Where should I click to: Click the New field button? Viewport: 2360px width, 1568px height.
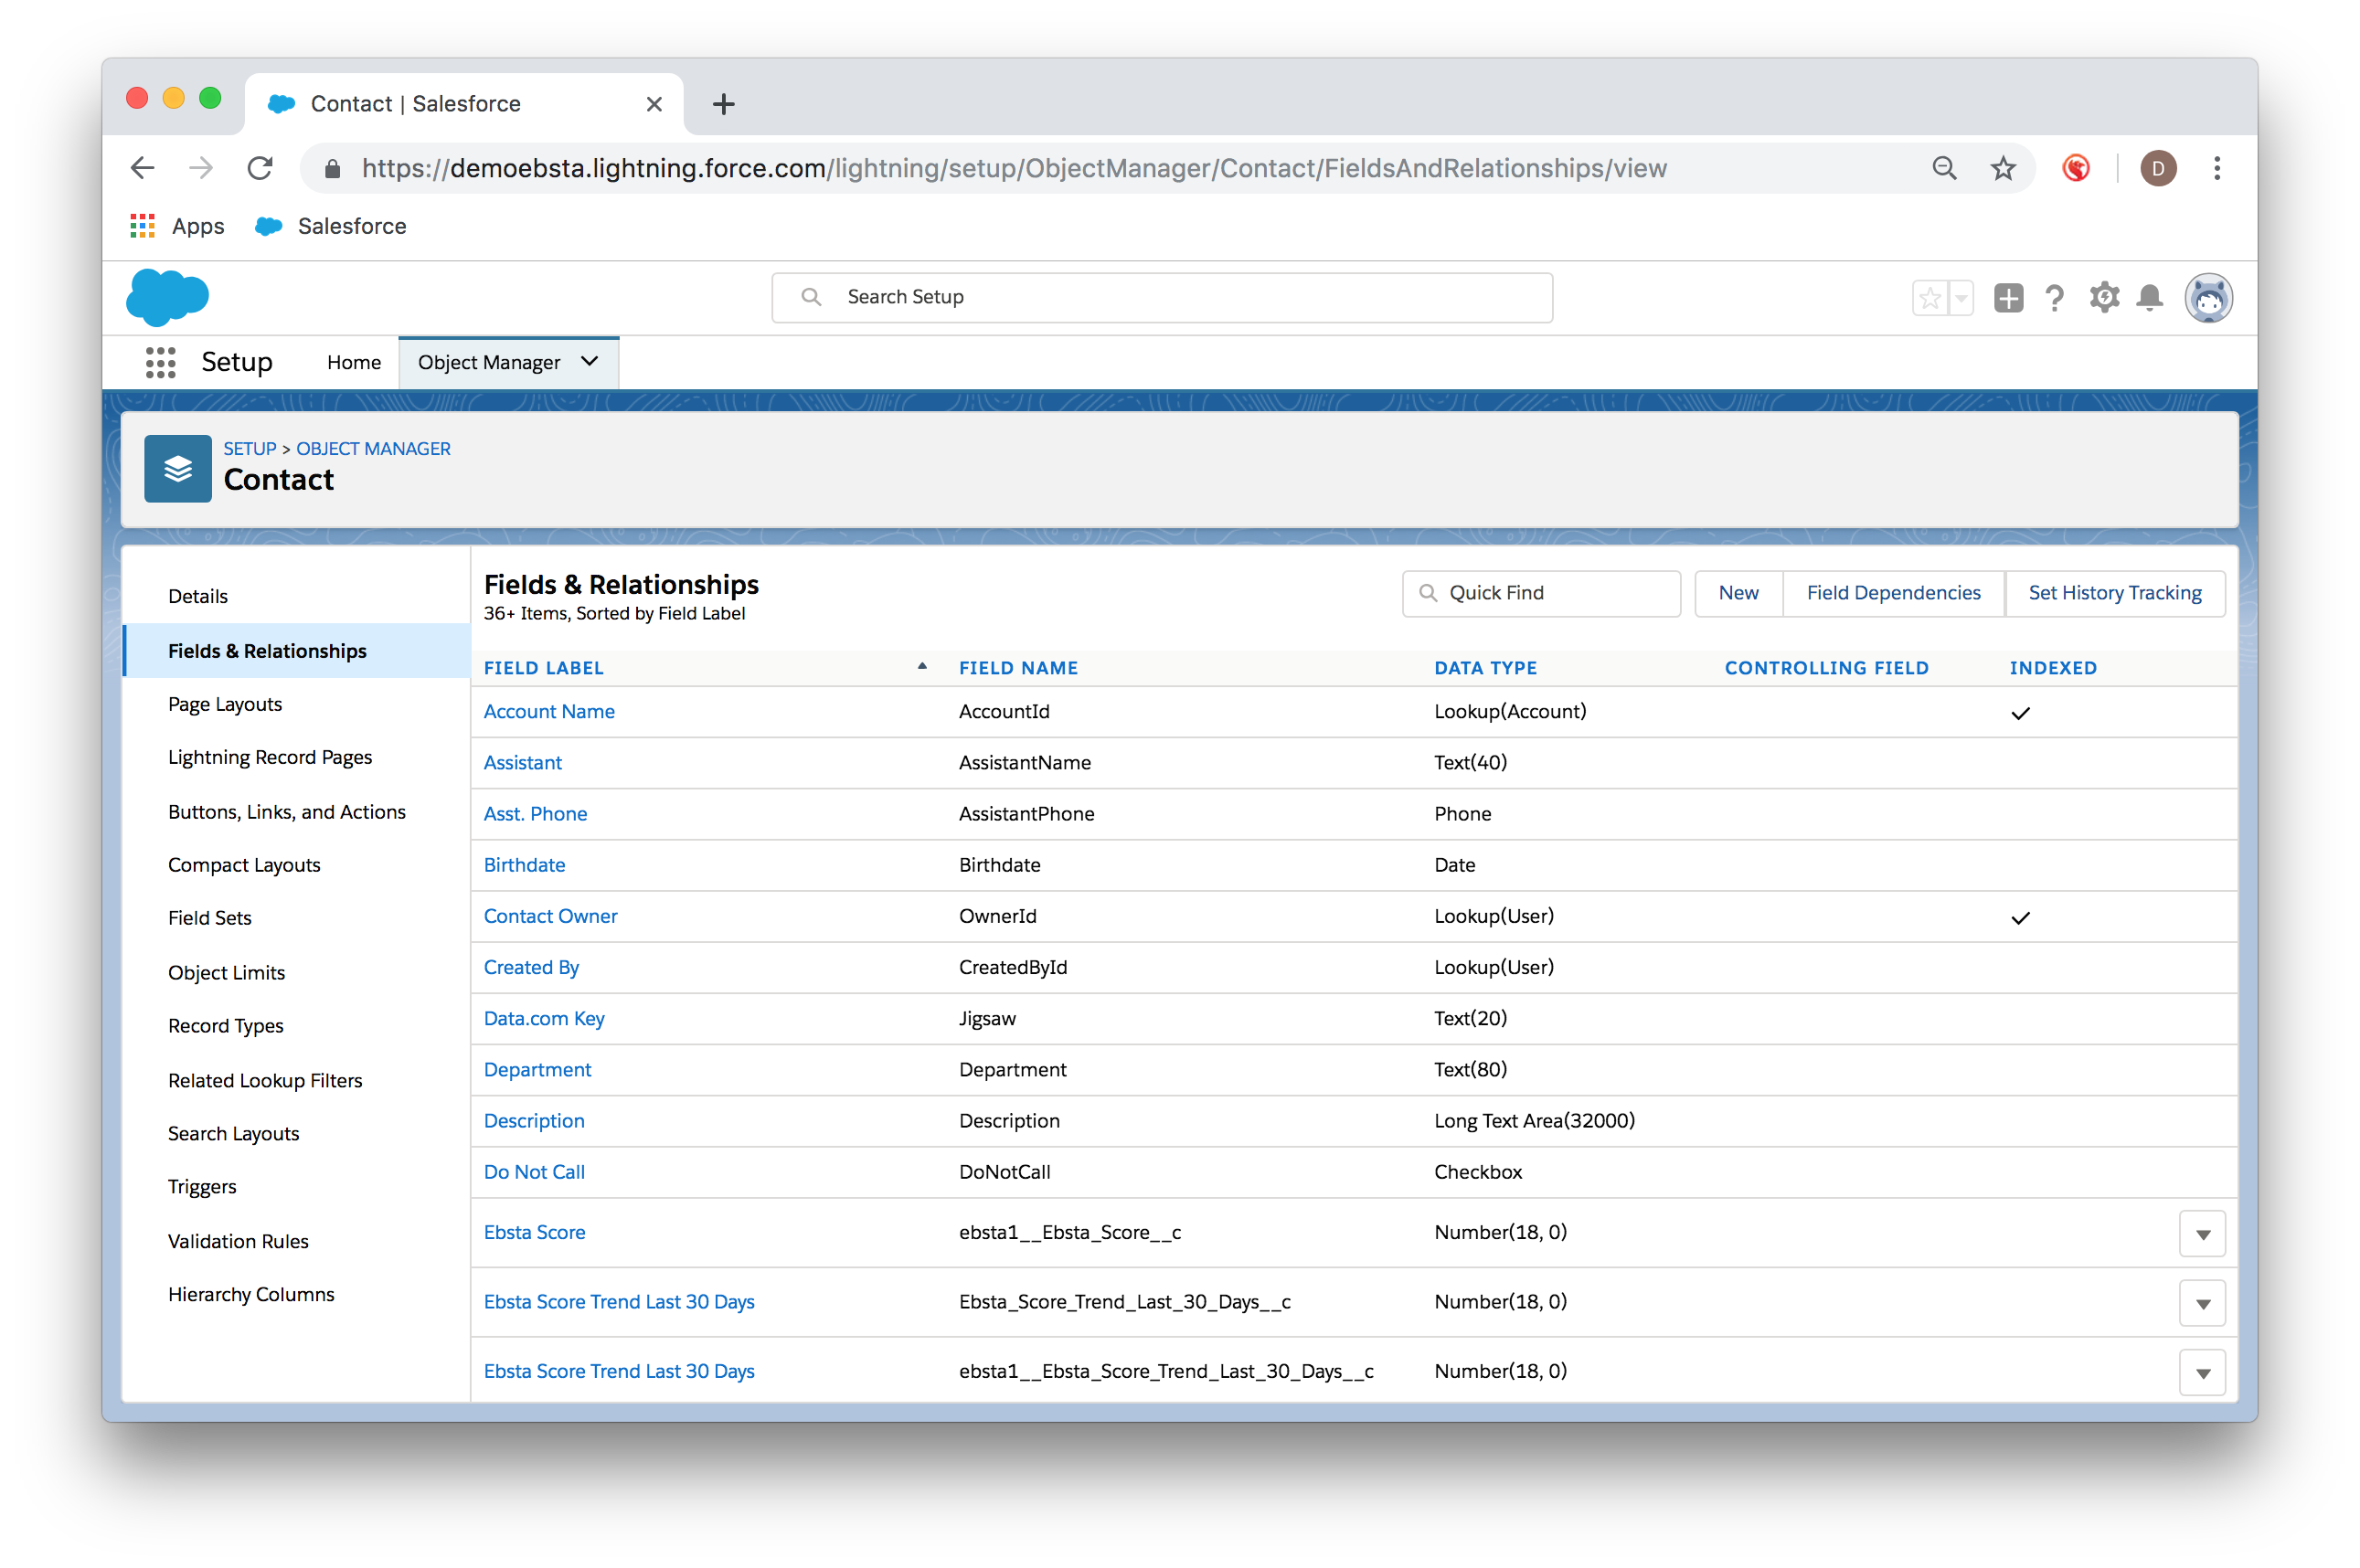(x=1738, y=593)
